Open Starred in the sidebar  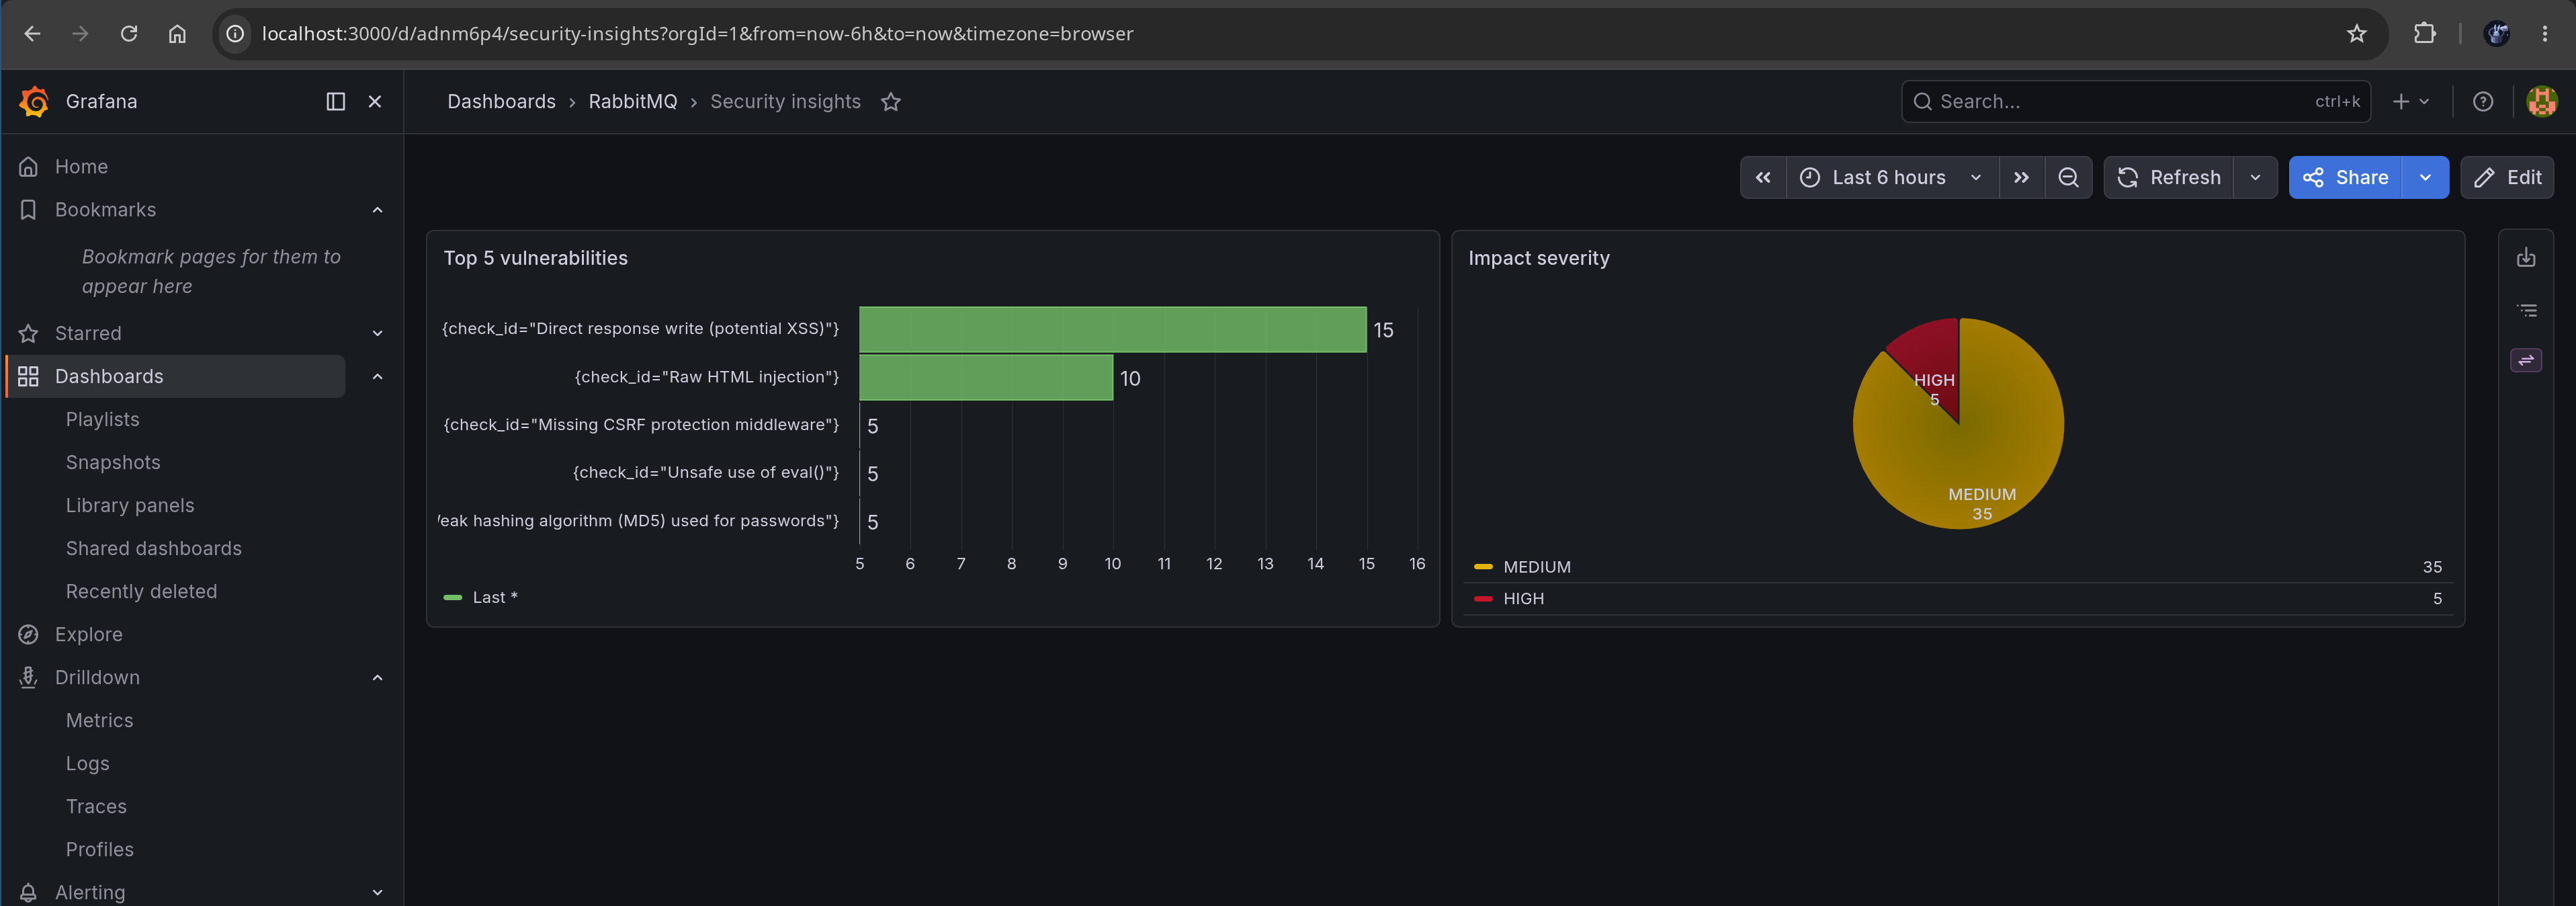click(x=88, y=333)
